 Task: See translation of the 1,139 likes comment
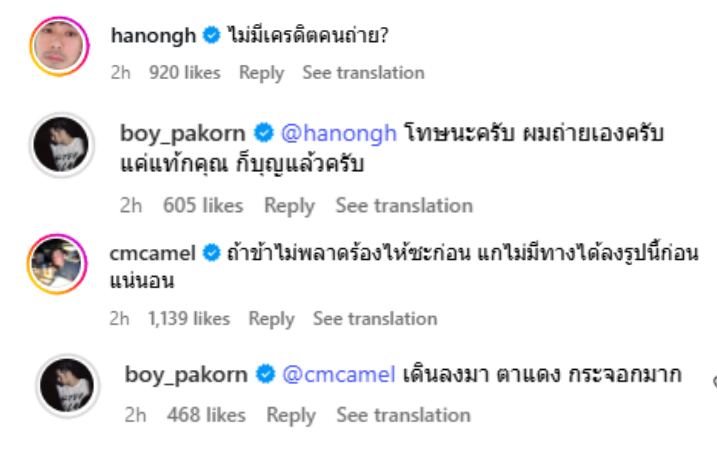tap(375, 319)
